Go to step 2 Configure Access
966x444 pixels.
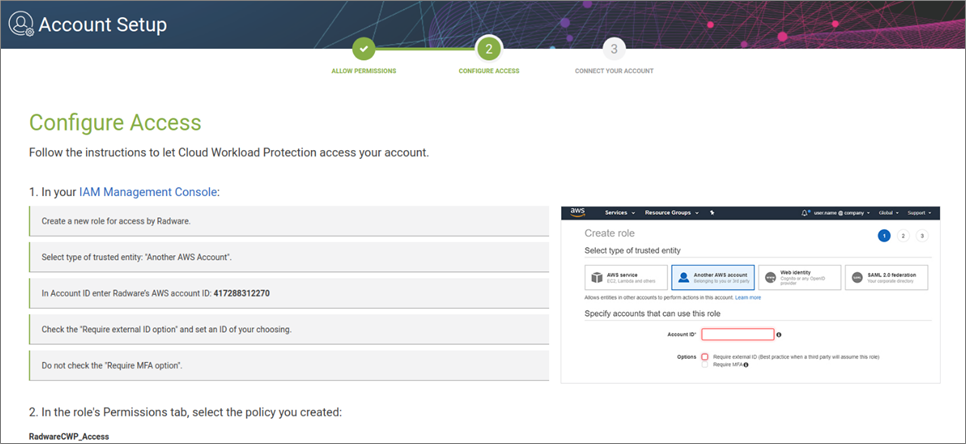[489, 49]
